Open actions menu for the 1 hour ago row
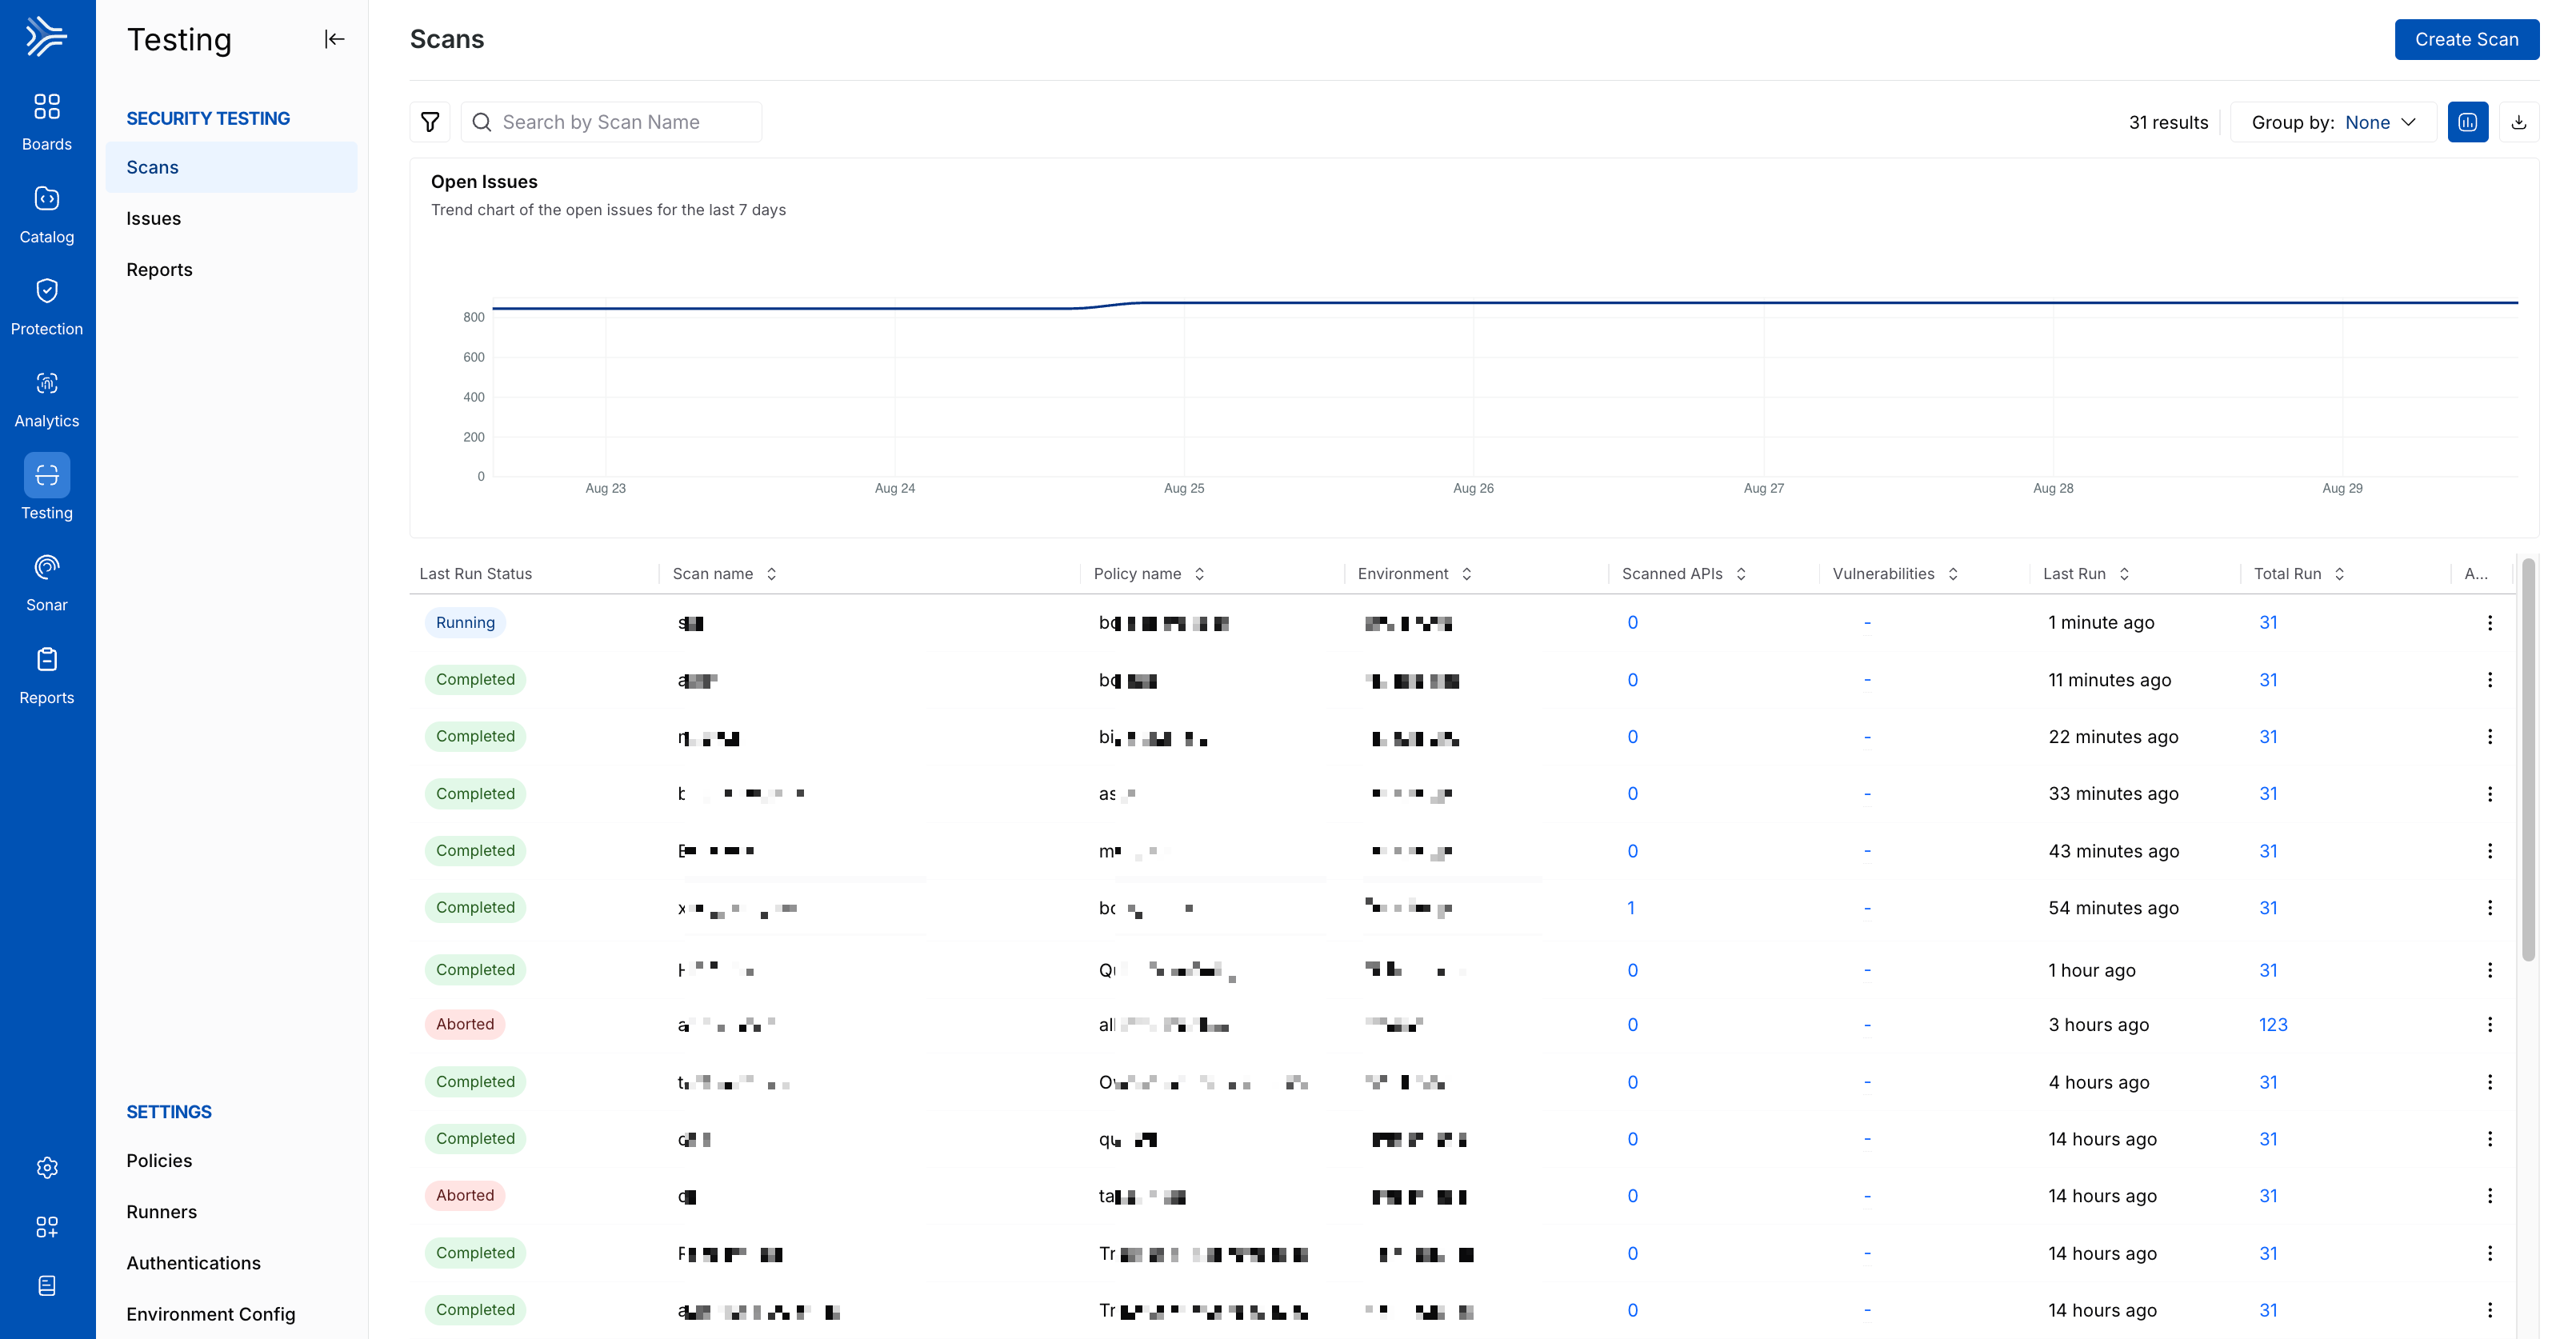 [2489, 969]
